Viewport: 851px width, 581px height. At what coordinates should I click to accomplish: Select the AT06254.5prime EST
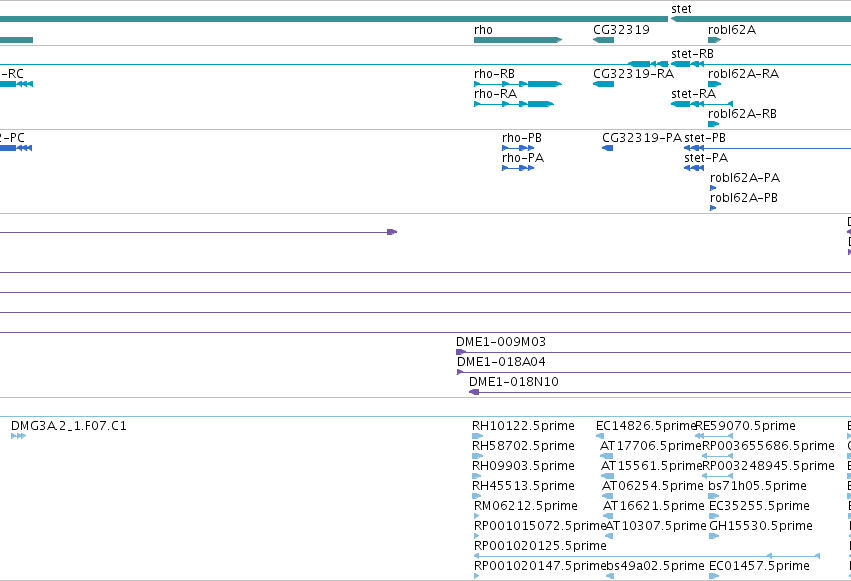608,496
